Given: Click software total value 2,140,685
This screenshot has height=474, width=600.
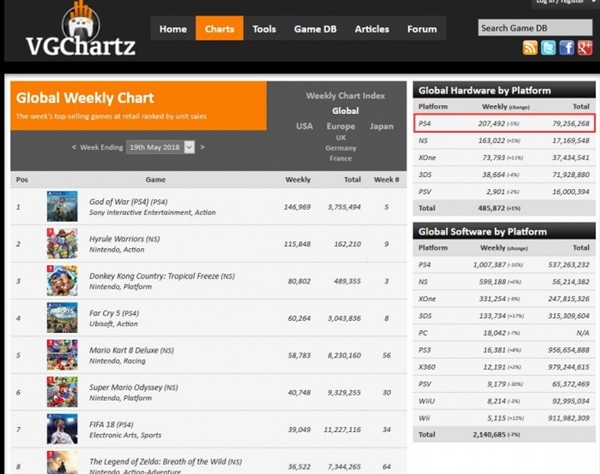Looking at the screenshot, I should coord(489,435).
